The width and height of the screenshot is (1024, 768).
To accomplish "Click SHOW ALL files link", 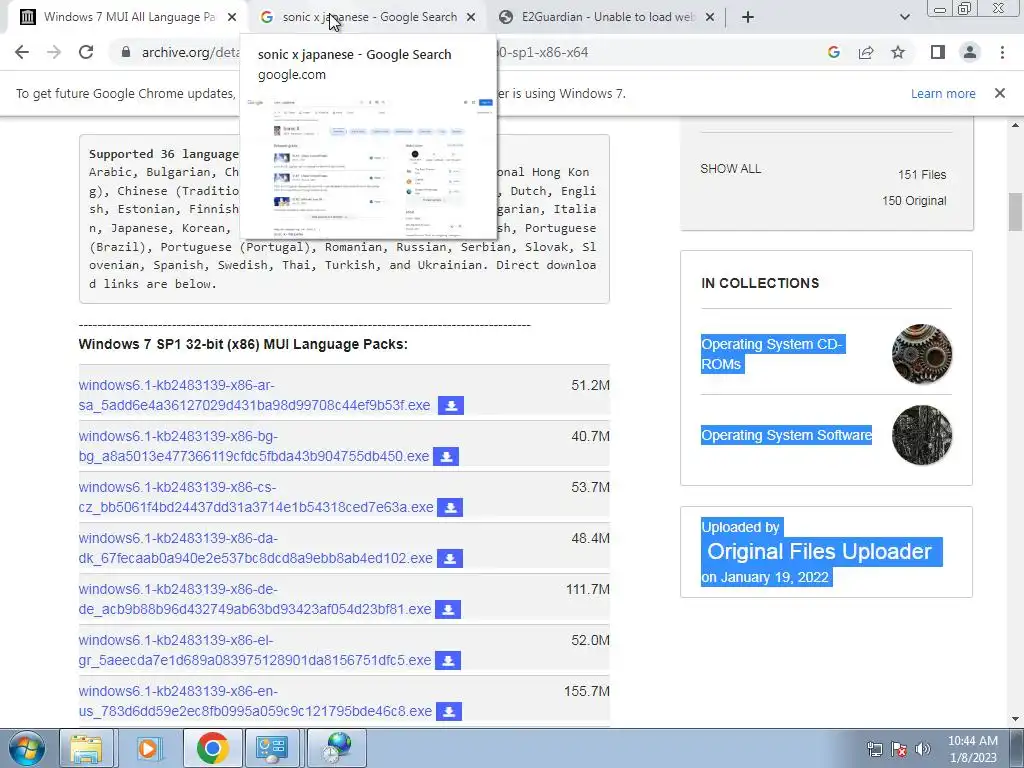I will 730,168.
